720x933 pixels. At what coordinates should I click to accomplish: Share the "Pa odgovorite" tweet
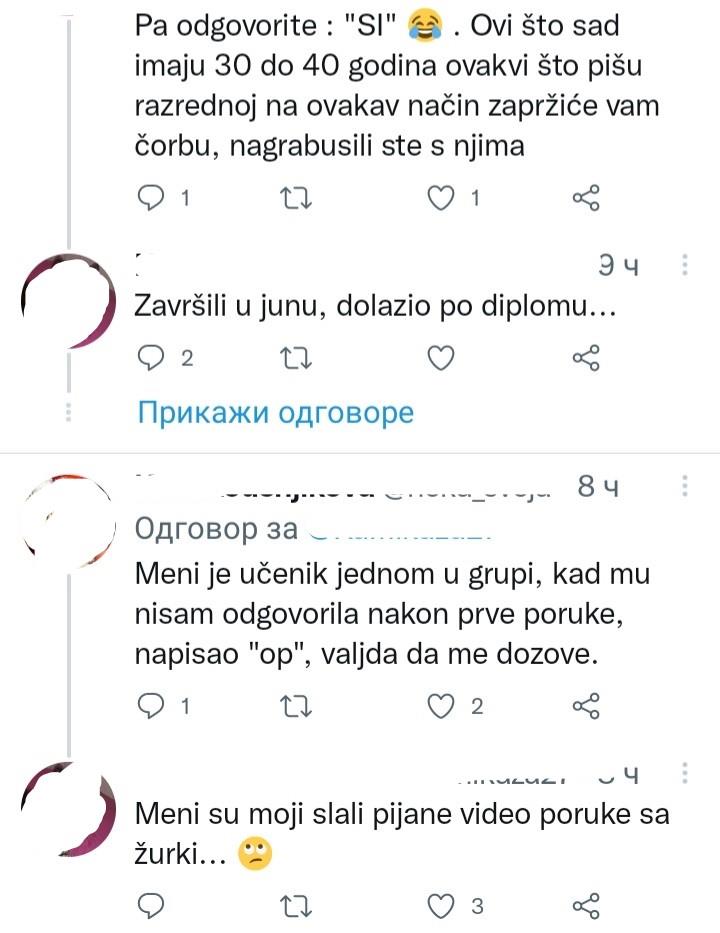pos(586,199)
